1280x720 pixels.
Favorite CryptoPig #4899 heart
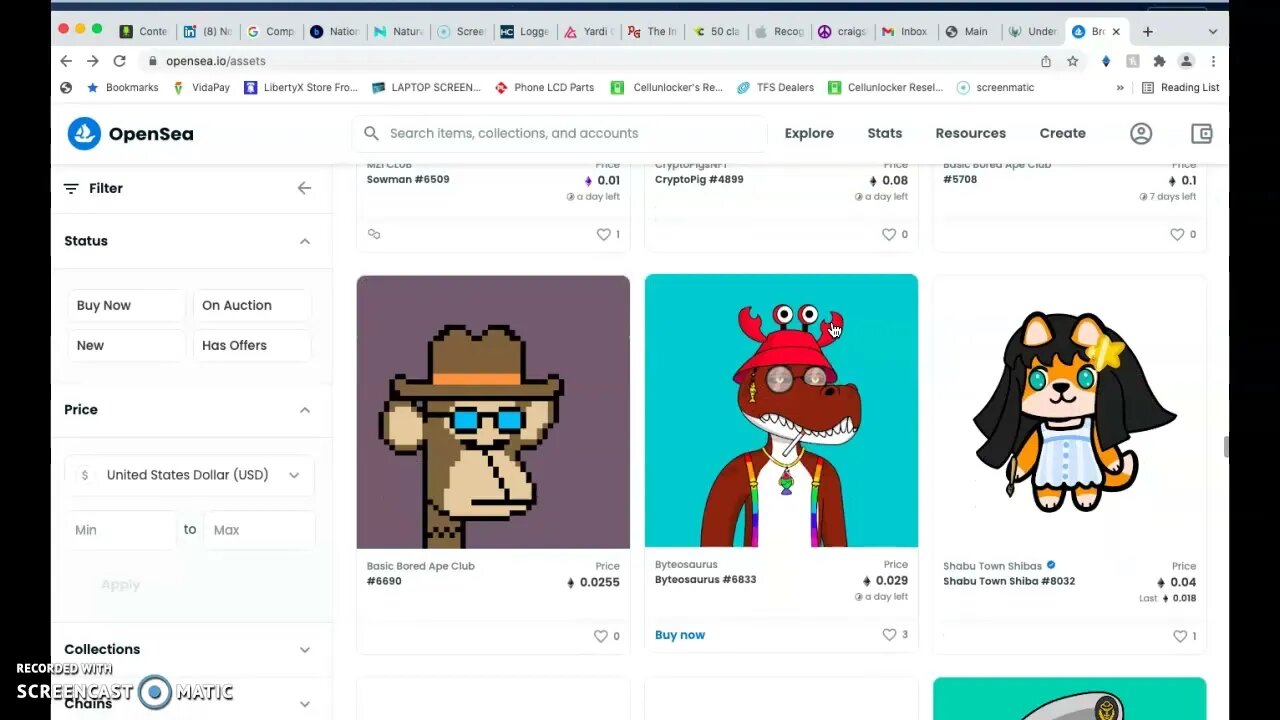tap(889, 234)
